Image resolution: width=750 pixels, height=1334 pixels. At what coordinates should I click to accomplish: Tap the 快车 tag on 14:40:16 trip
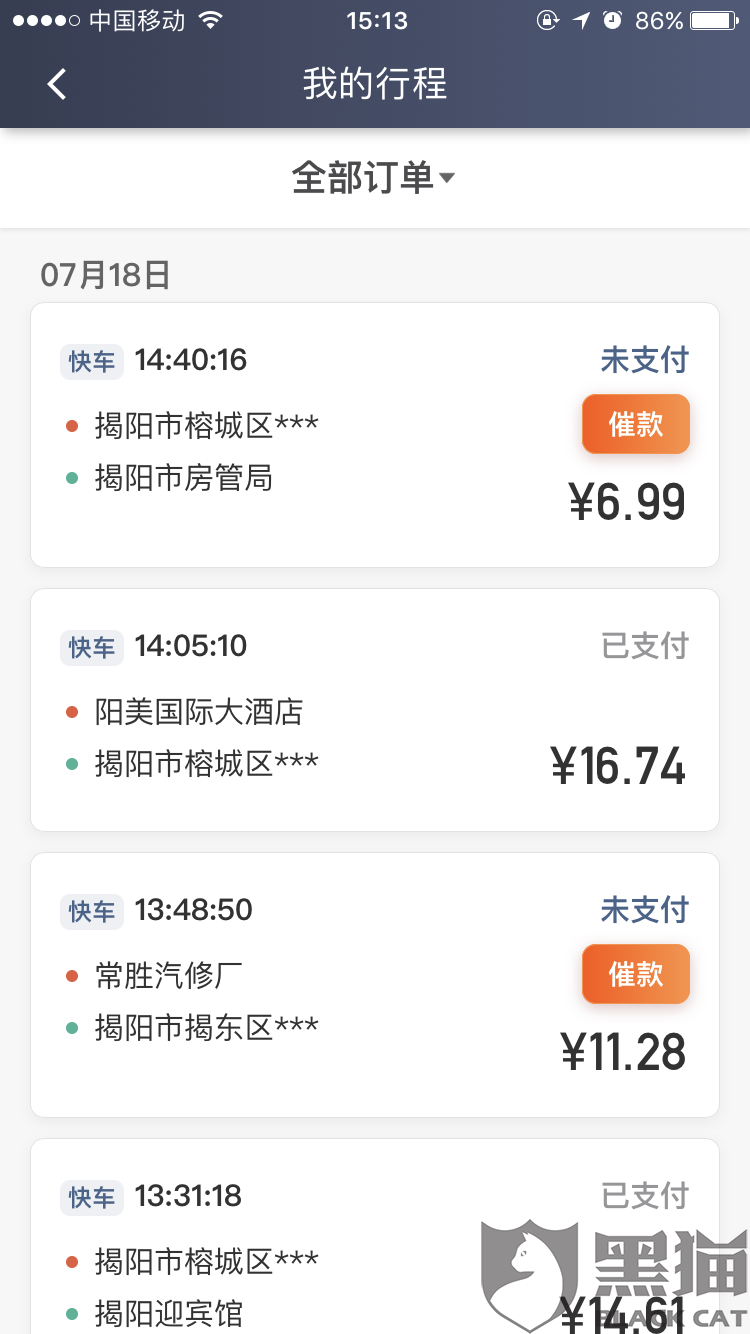(92, 361)
